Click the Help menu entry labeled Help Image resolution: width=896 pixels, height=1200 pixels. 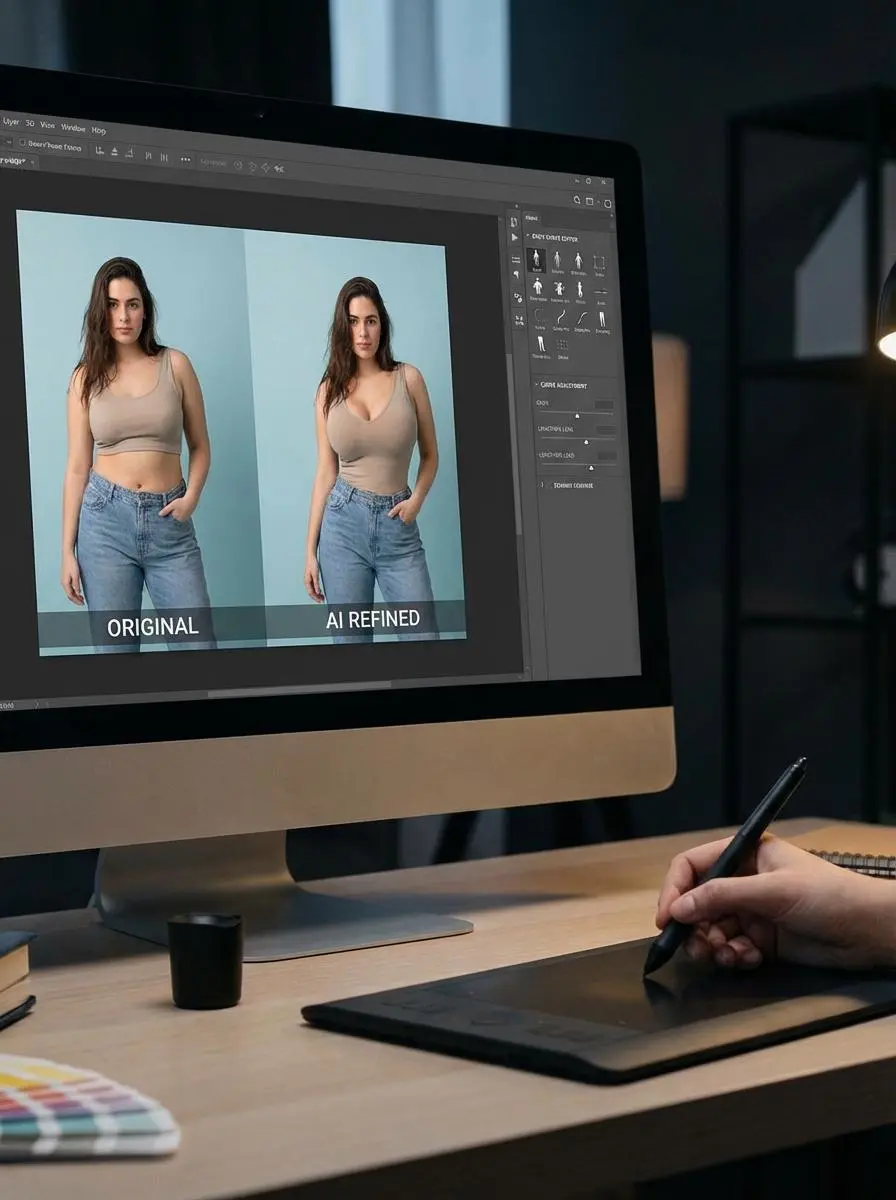tap(99, 132)
